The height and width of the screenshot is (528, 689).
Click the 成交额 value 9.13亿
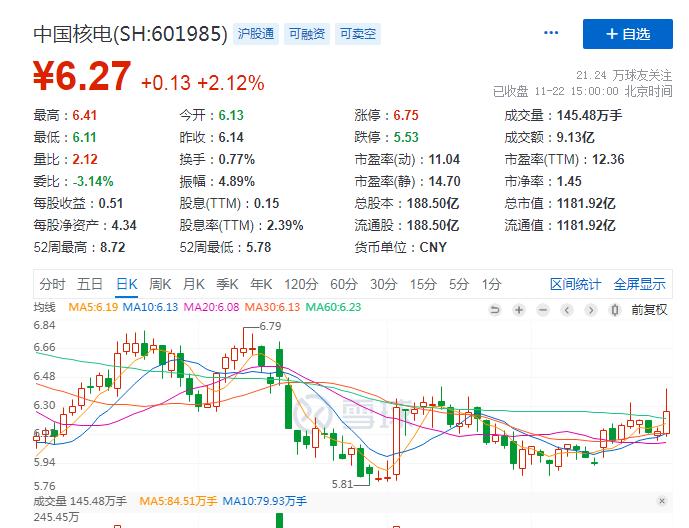[575, 137]
